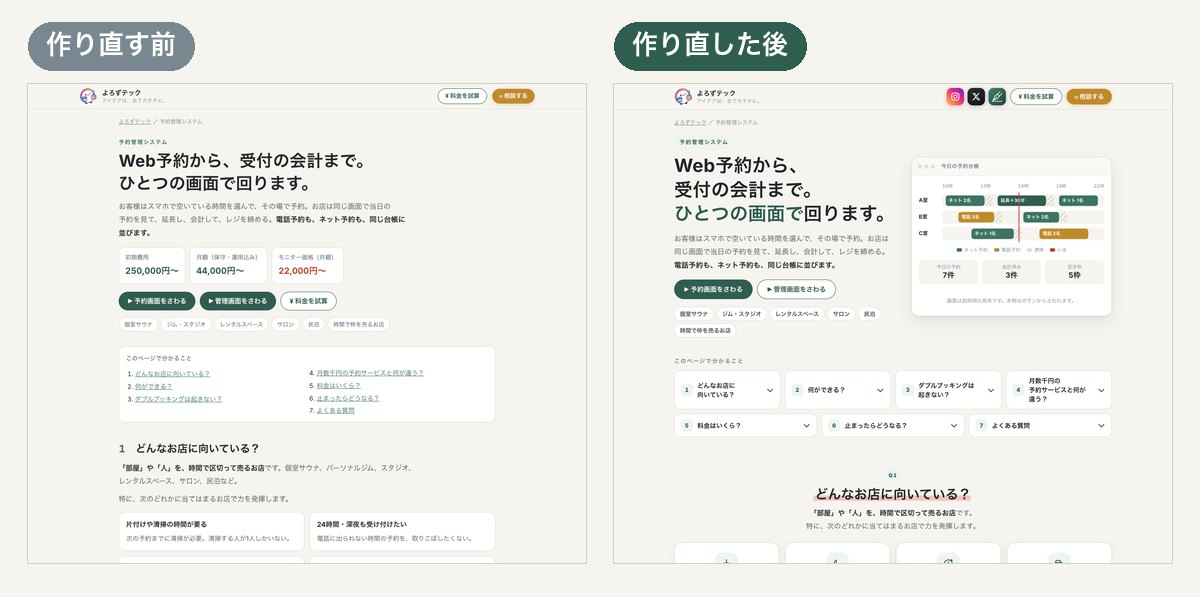Open the どんなお店に向いている？ contents link on the before page

click(172, 373)
